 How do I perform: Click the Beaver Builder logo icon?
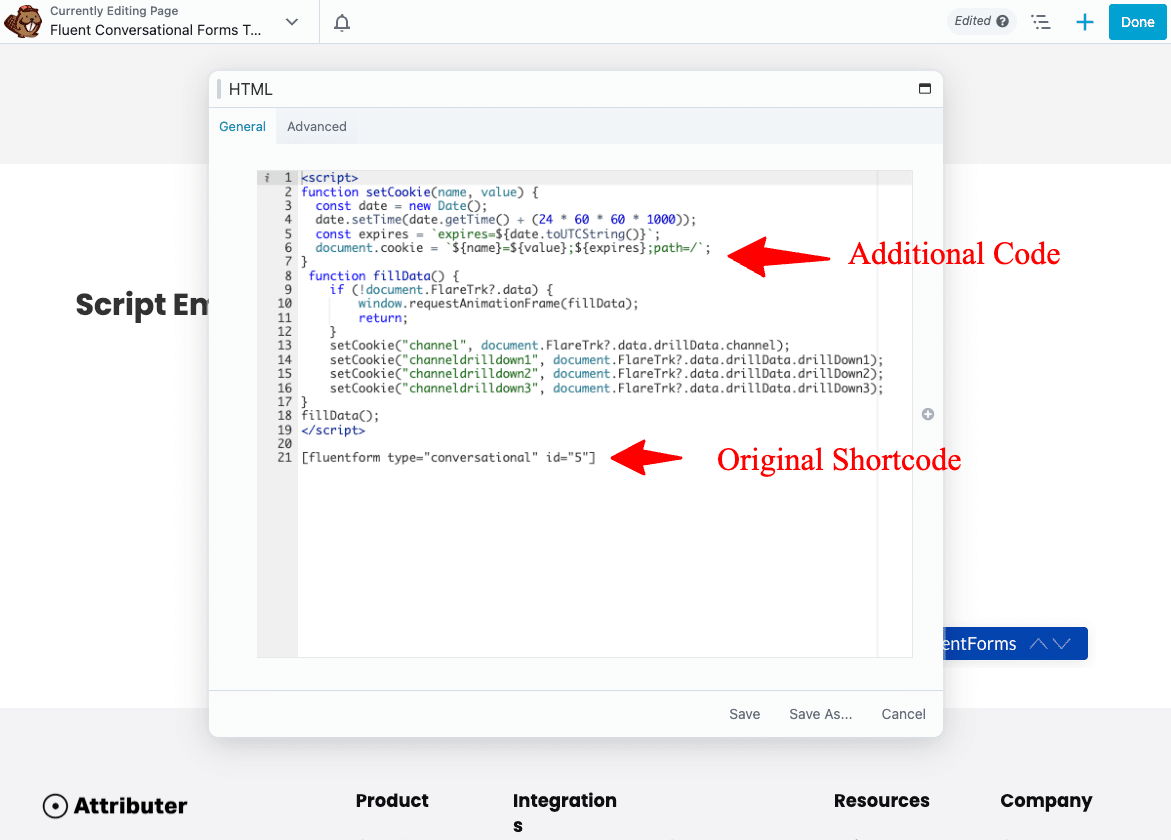click(22, 21)
